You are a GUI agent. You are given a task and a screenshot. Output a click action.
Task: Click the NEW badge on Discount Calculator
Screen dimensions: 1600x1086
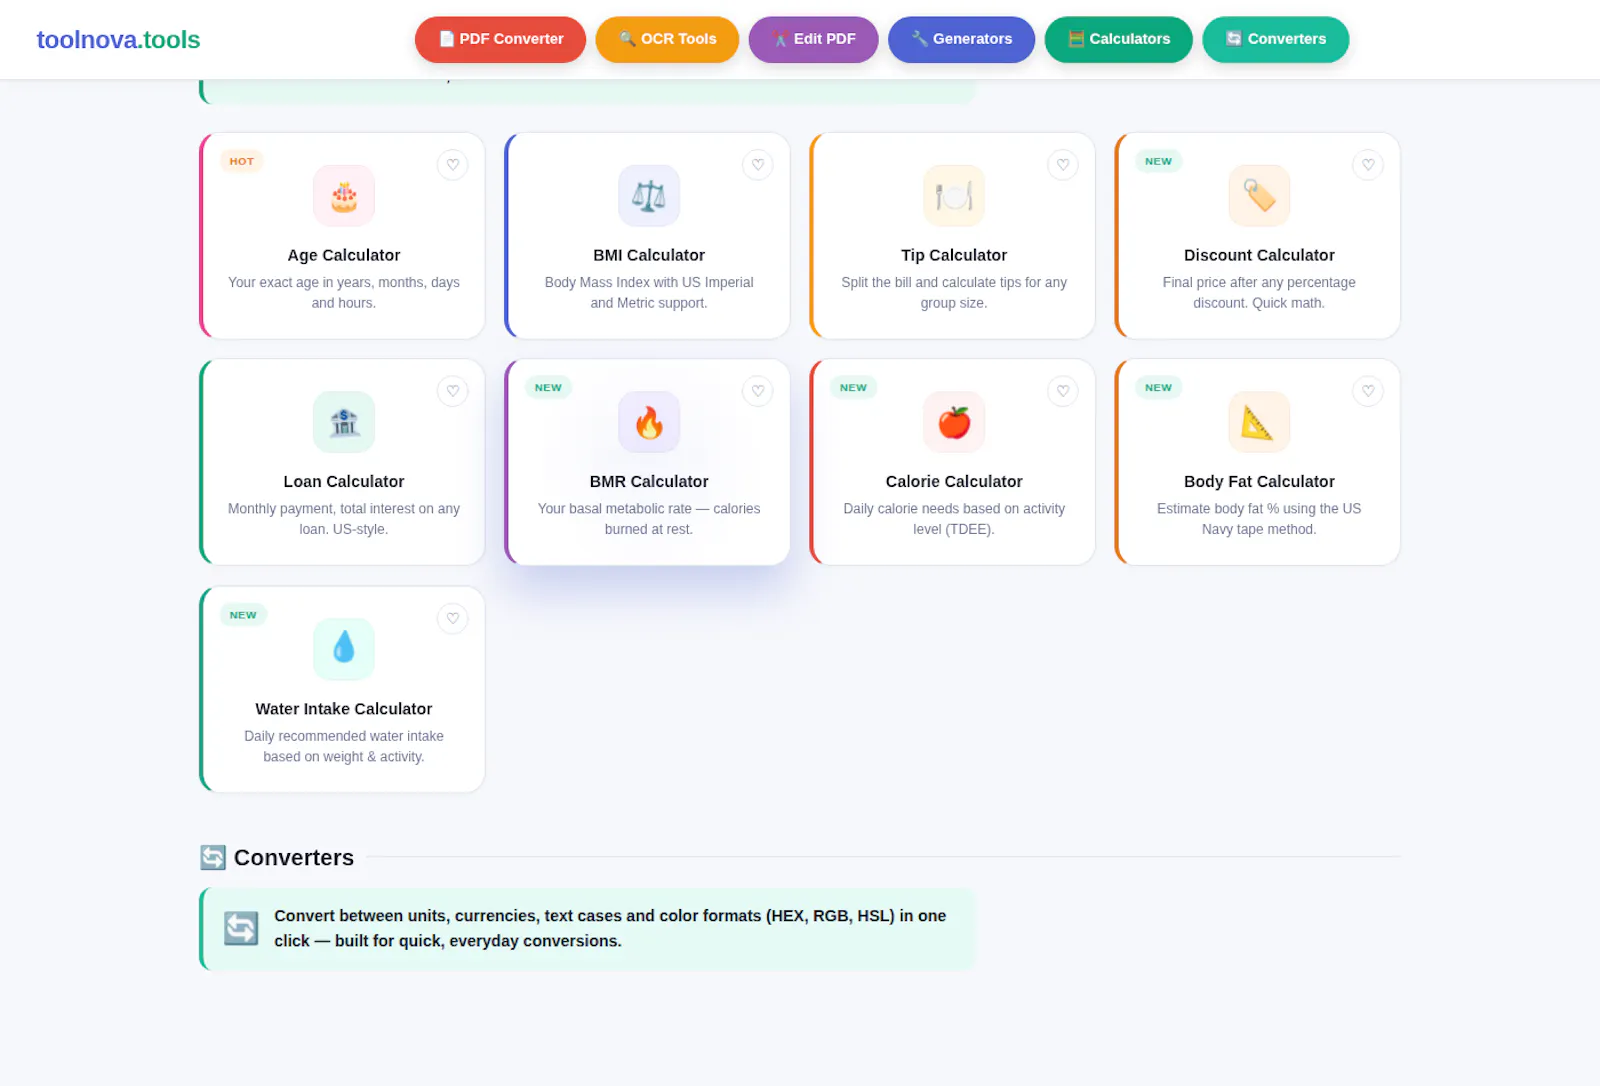[1158, 161]
